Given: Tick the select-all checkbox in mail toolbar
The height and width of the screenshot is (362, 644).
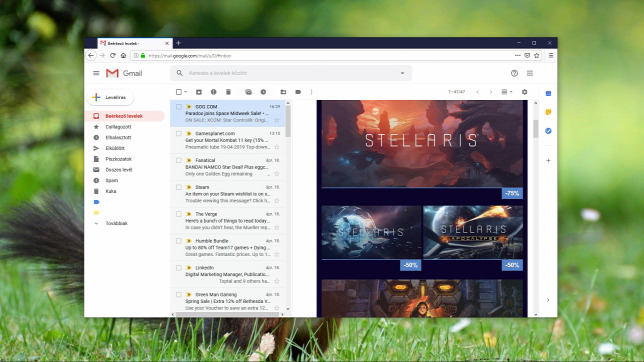Looking at the screenshot, I should point(179,92).
